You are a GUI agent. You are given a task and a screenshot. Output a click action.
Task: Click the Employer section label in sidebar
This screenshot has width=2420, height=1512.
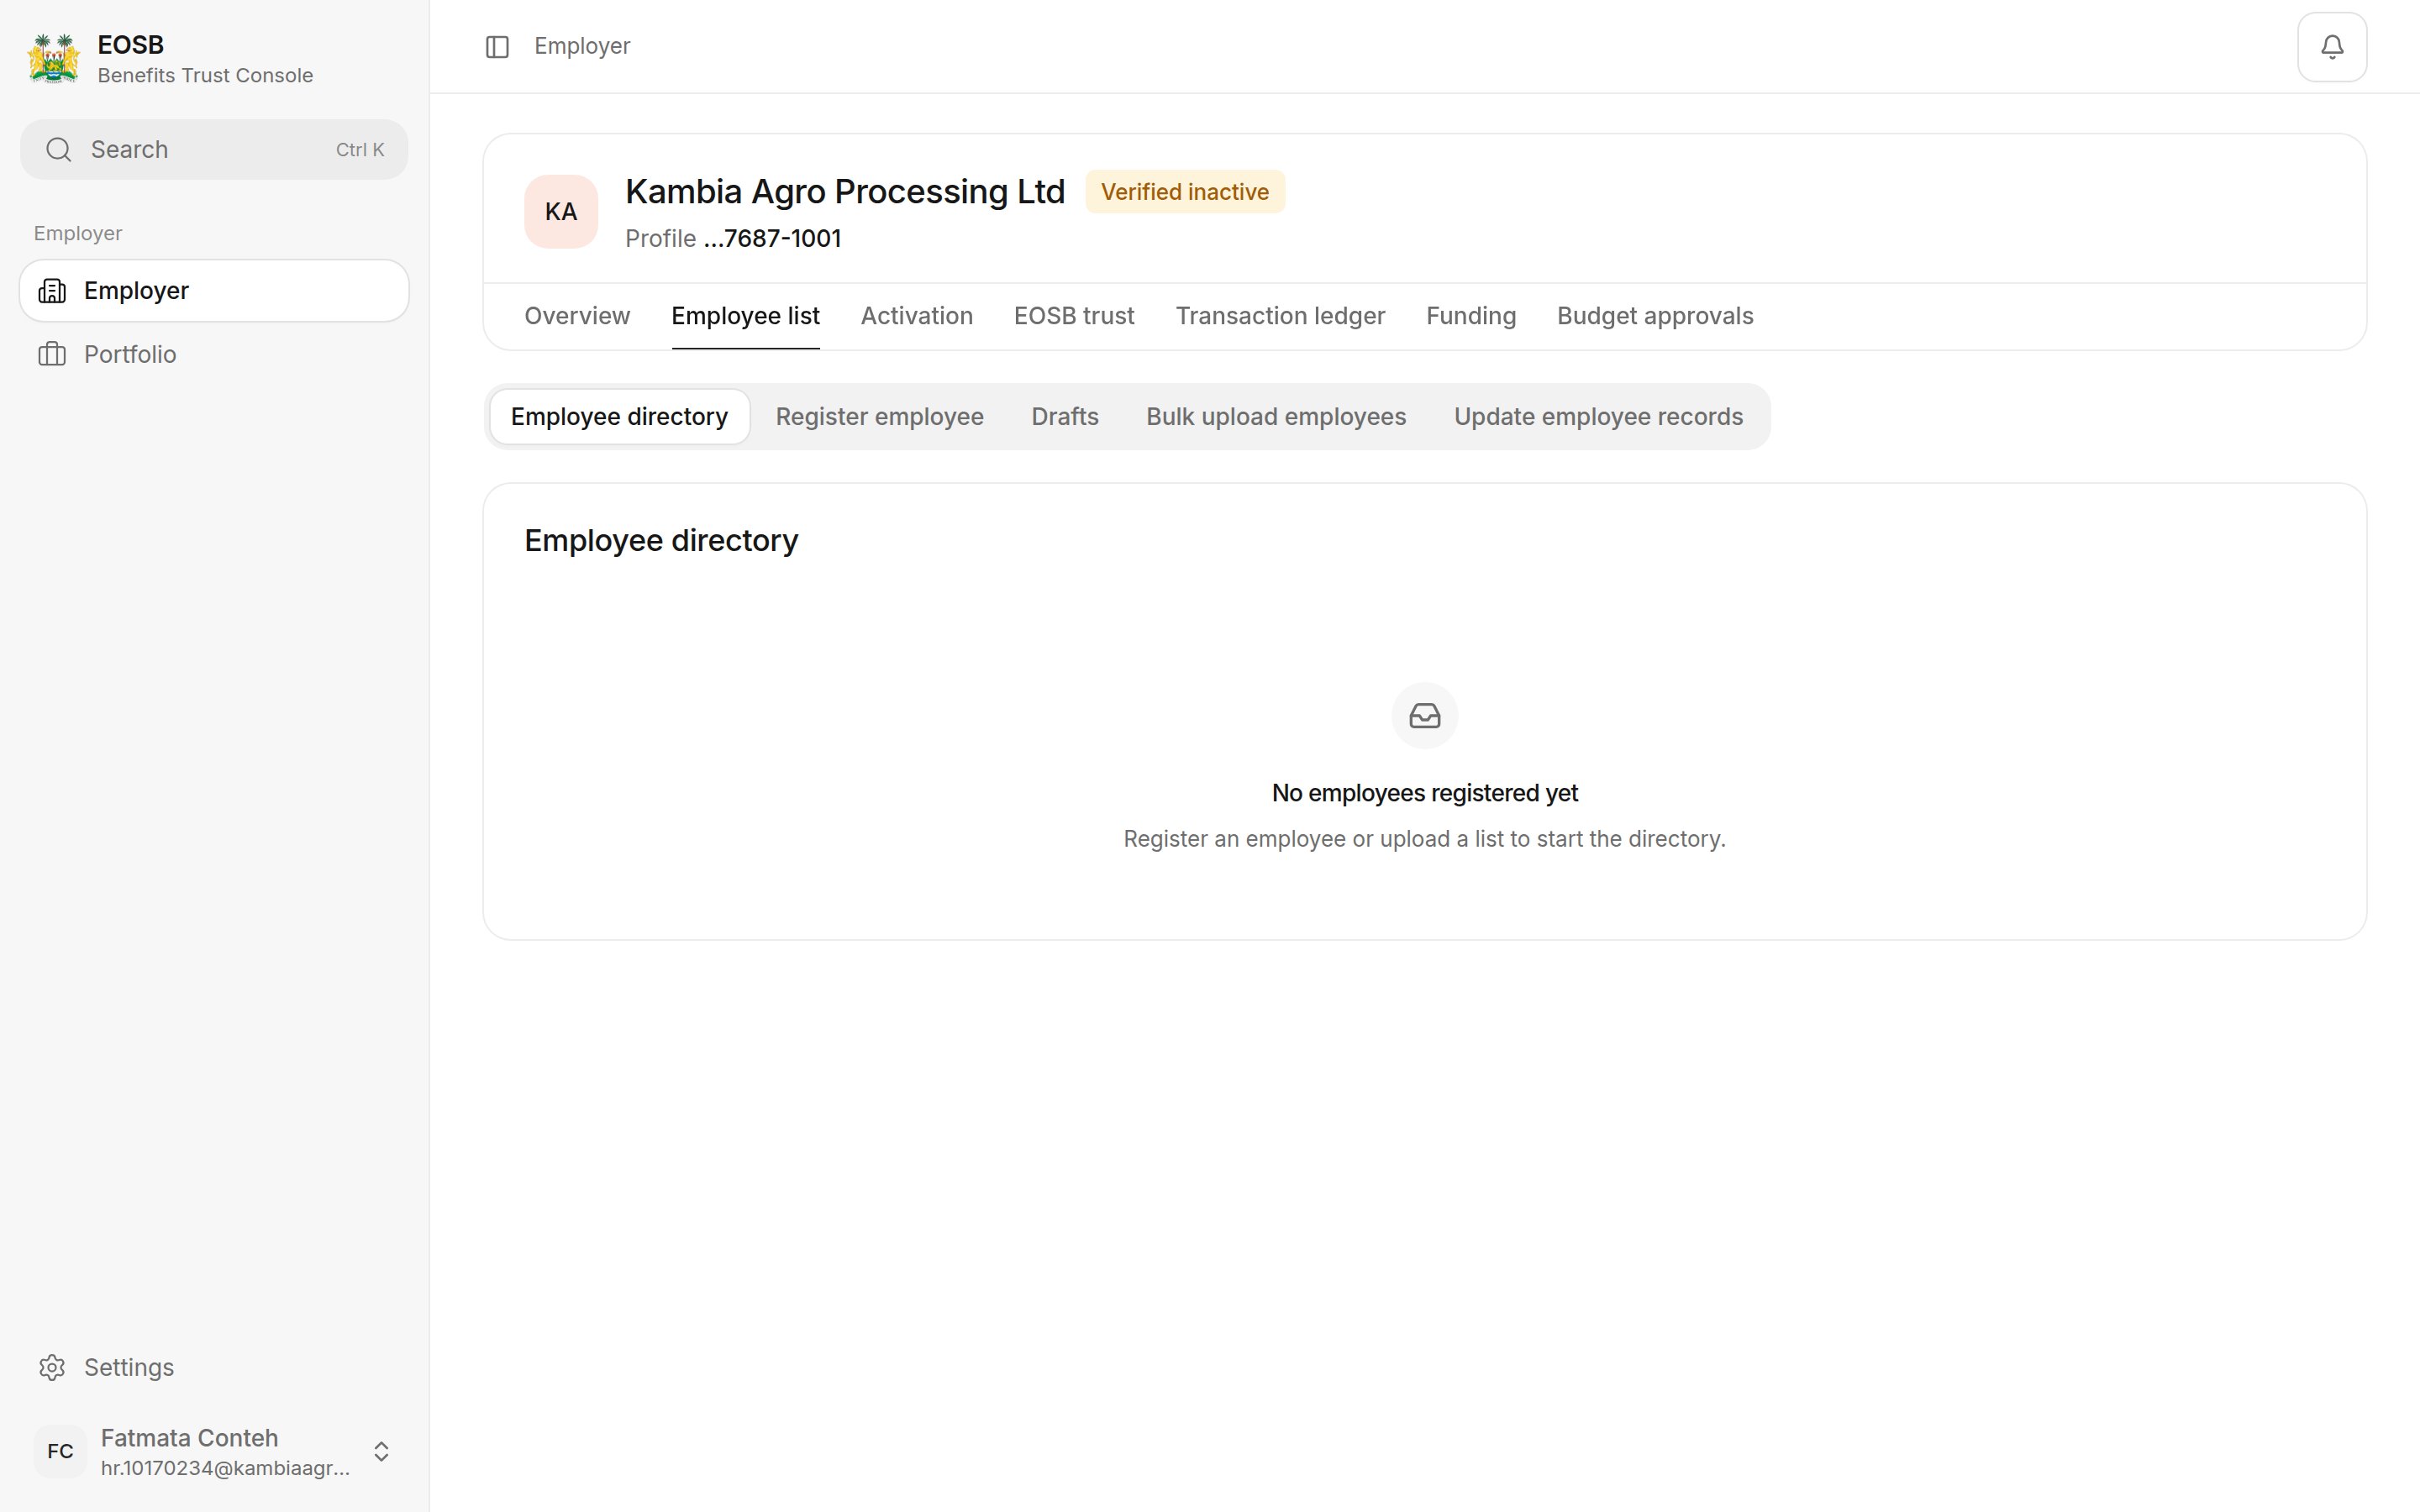[x=78, y=233]
